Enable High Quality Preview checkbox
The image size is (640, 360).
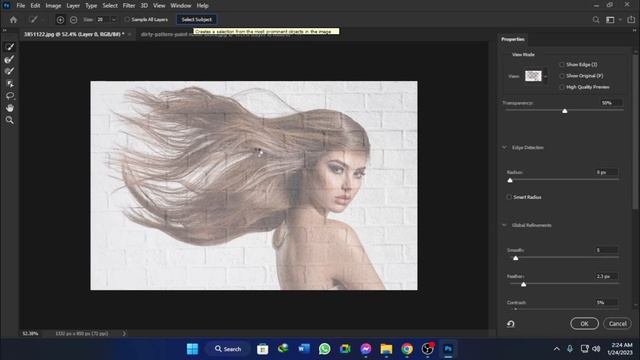(x=562, y=87)
